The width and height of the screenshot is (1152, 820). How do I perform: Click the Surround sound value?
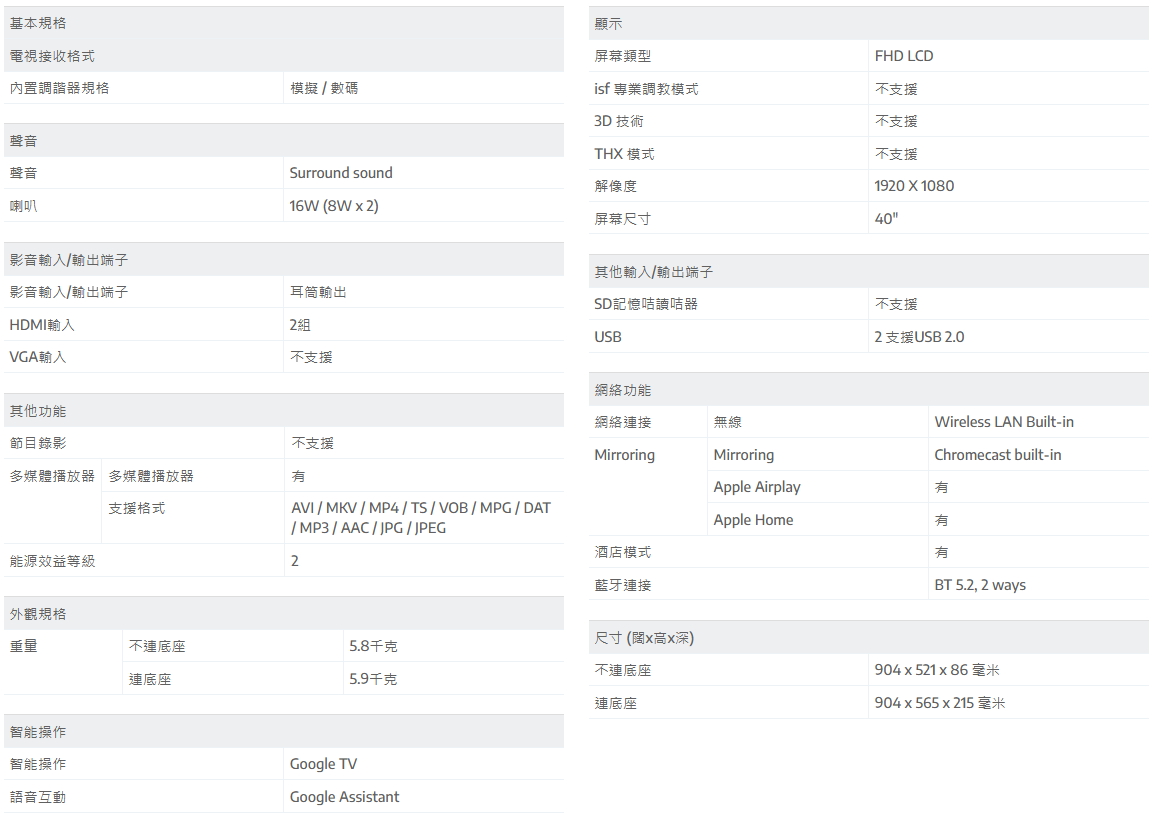pyautogui.click(x=341, y=173)
